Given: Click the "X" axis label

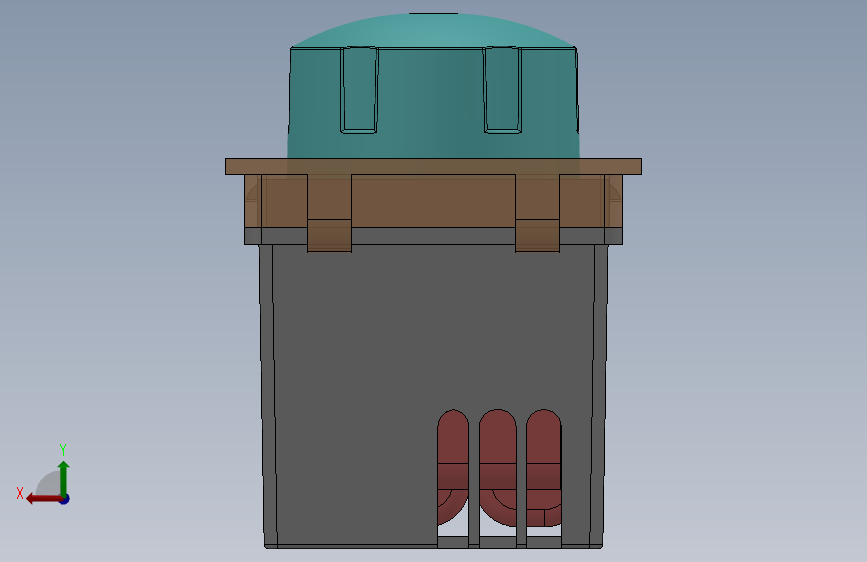Looking at the screenshot, I should coord(20,493).
